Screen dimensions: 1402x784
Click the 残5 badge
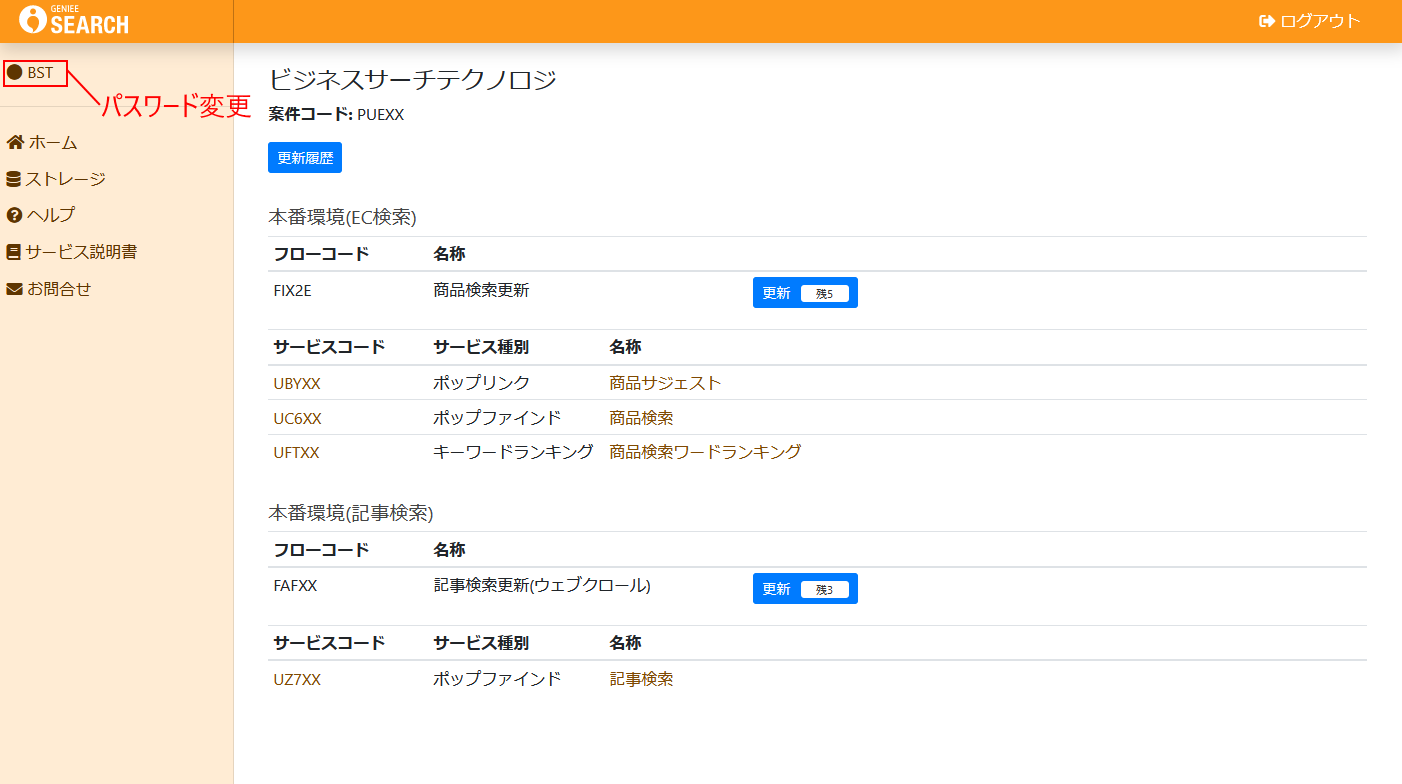(825, 294)
